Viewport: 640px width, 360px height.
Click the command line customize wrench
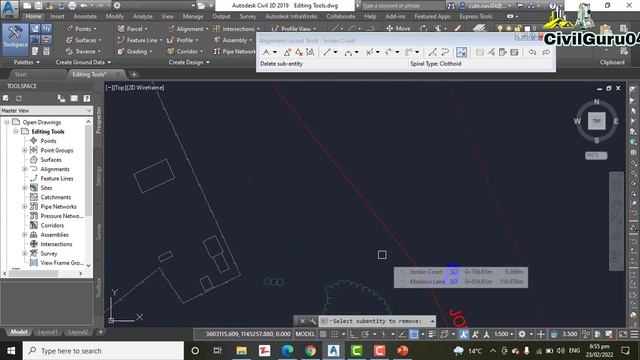[313, 321]
